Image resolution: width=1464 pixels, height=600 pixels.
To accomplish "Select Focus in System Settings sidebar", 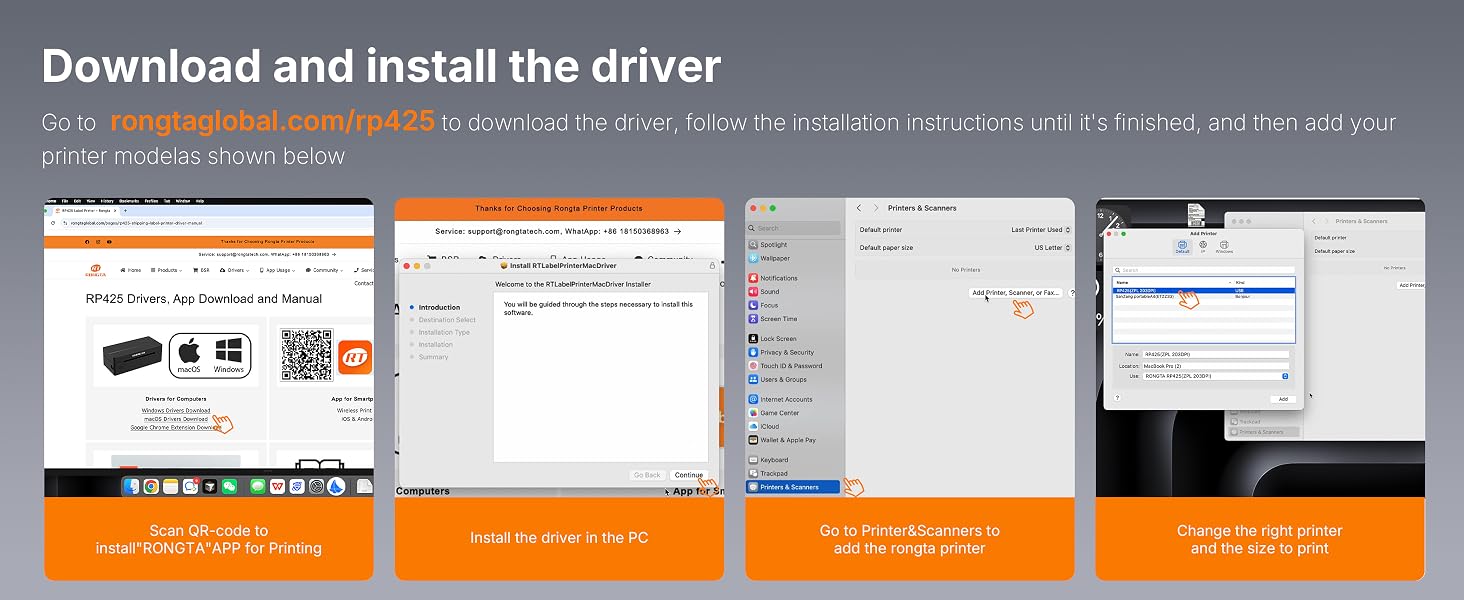I will coord(764,305).
